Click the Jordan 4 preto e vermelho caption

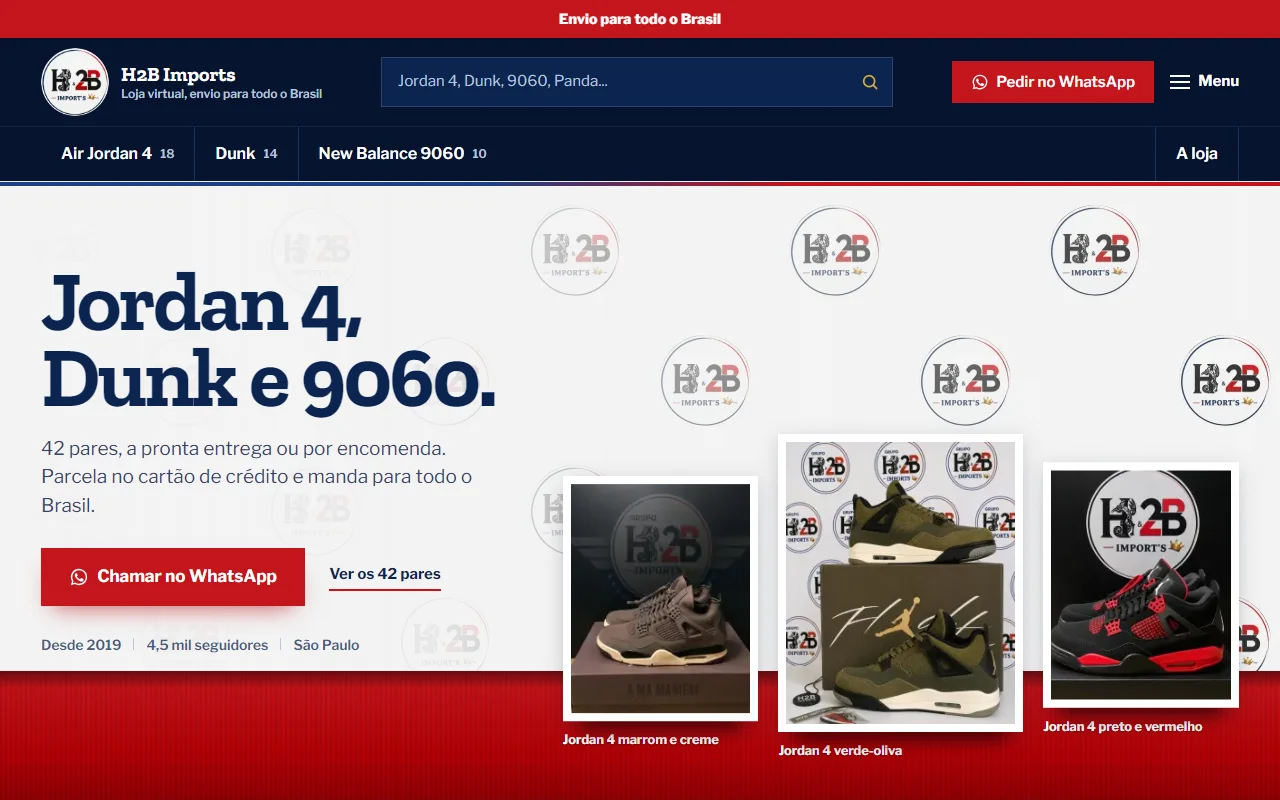(1123, 727)
